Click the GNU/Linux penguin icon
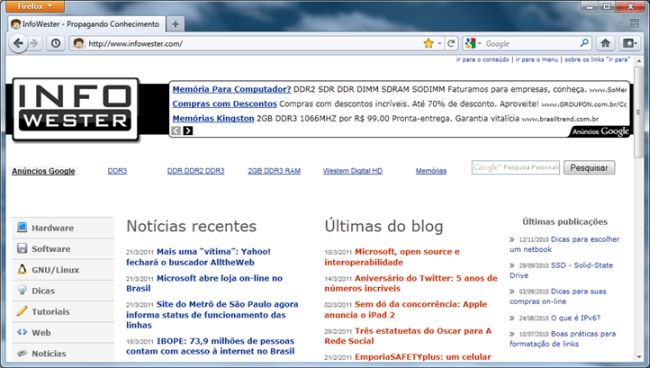Viewport: 650px width, 368px height. pyautogui.click(x=22, y=269)
